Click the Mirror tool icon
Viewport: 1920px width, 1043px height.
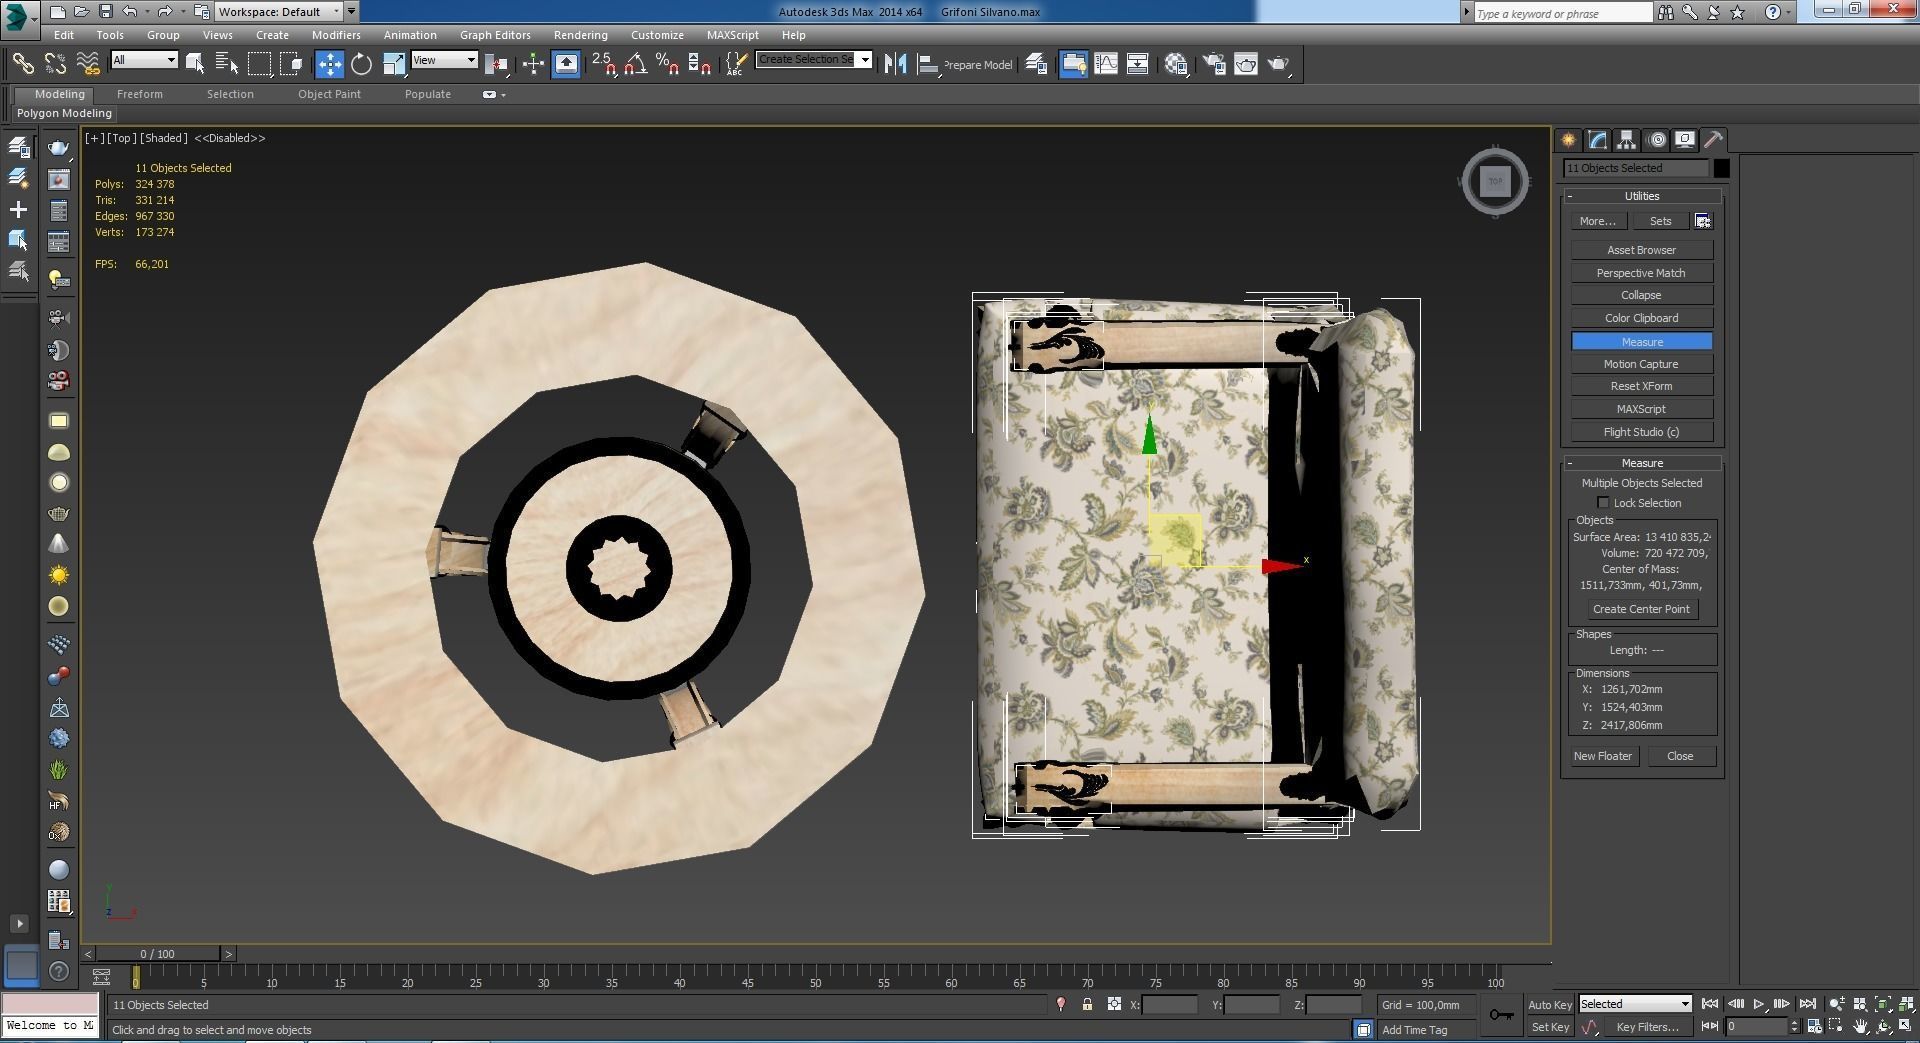pos(895,64)
